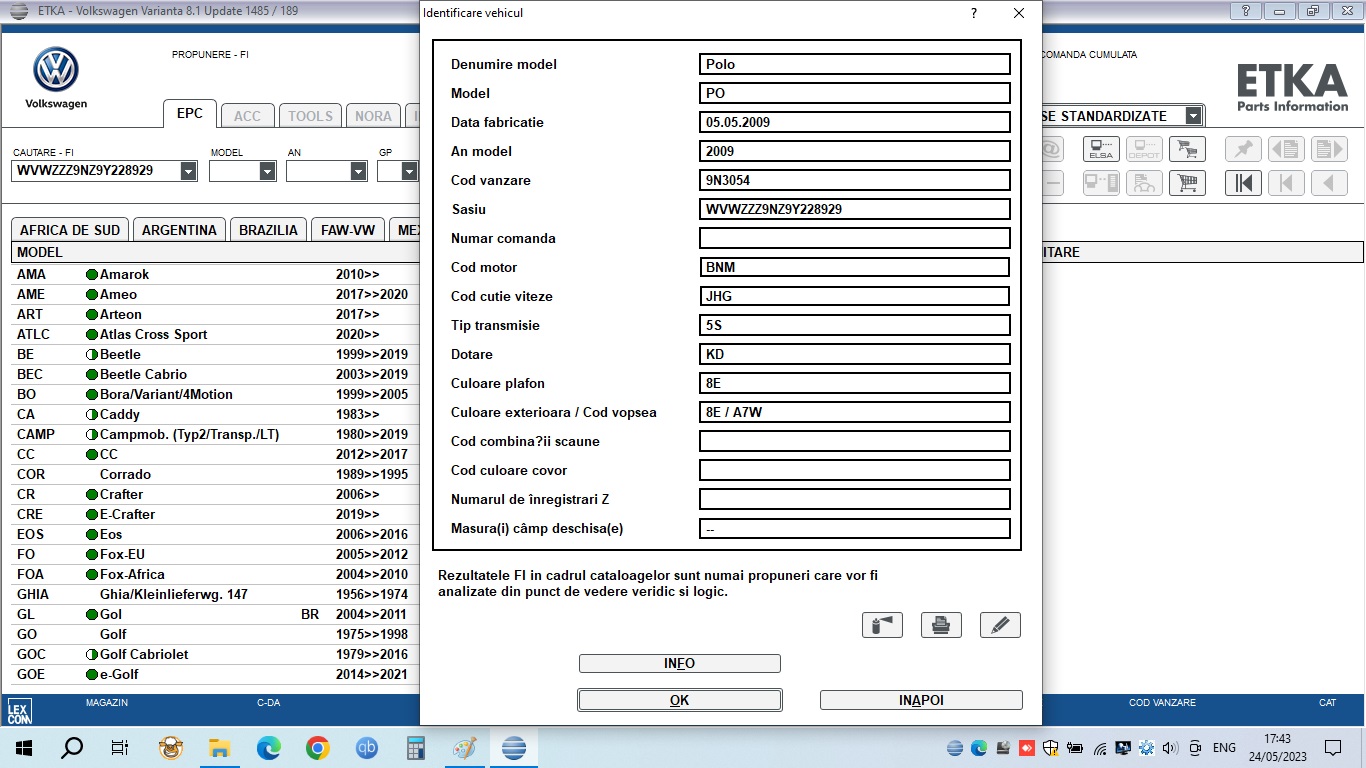Expand the CAUTARE - FI VIN dropdown
Image resolution: width=1366 pixels, height=768 pixels.
188,171
